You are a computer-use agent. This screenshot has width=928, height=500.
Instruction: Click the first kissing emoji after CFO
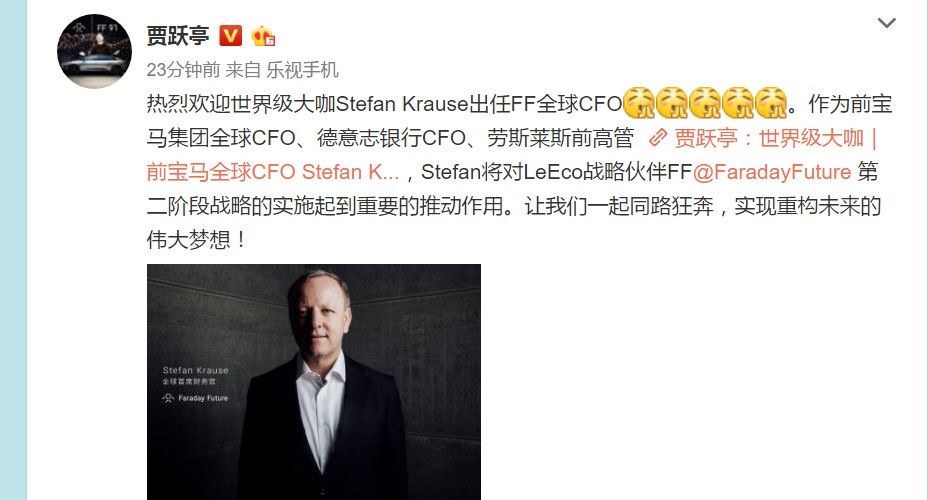point(639,103)
